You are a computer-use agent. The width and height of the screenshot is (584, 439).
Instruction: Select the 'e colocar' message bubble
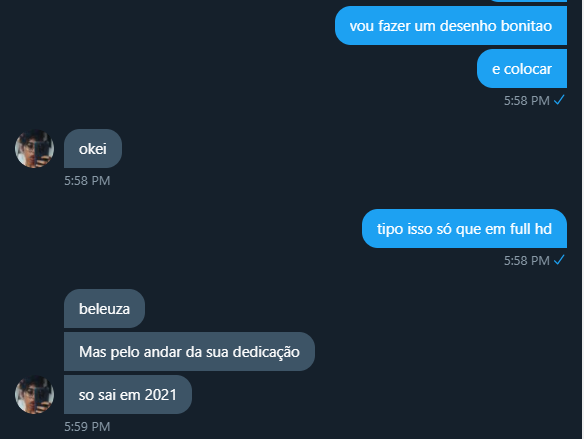pos(522,69)
